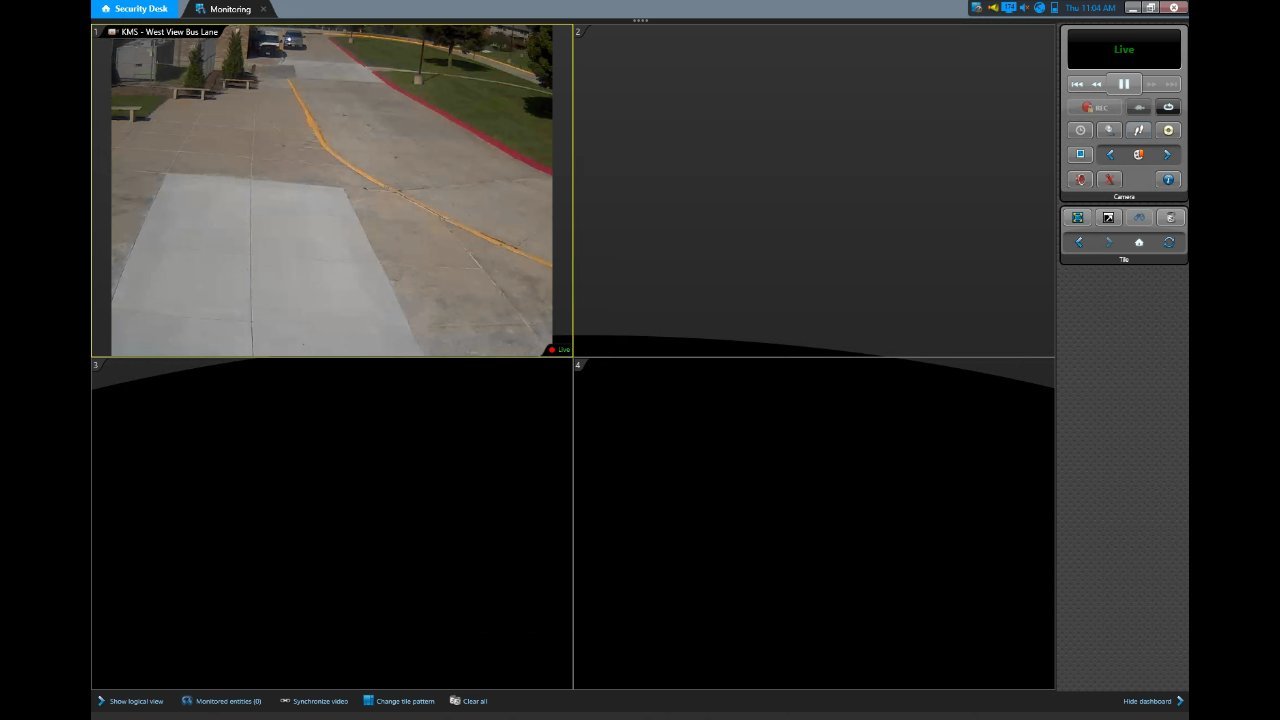
Task: Open Monitored entities (0) list
Action: tap(221, 701)
